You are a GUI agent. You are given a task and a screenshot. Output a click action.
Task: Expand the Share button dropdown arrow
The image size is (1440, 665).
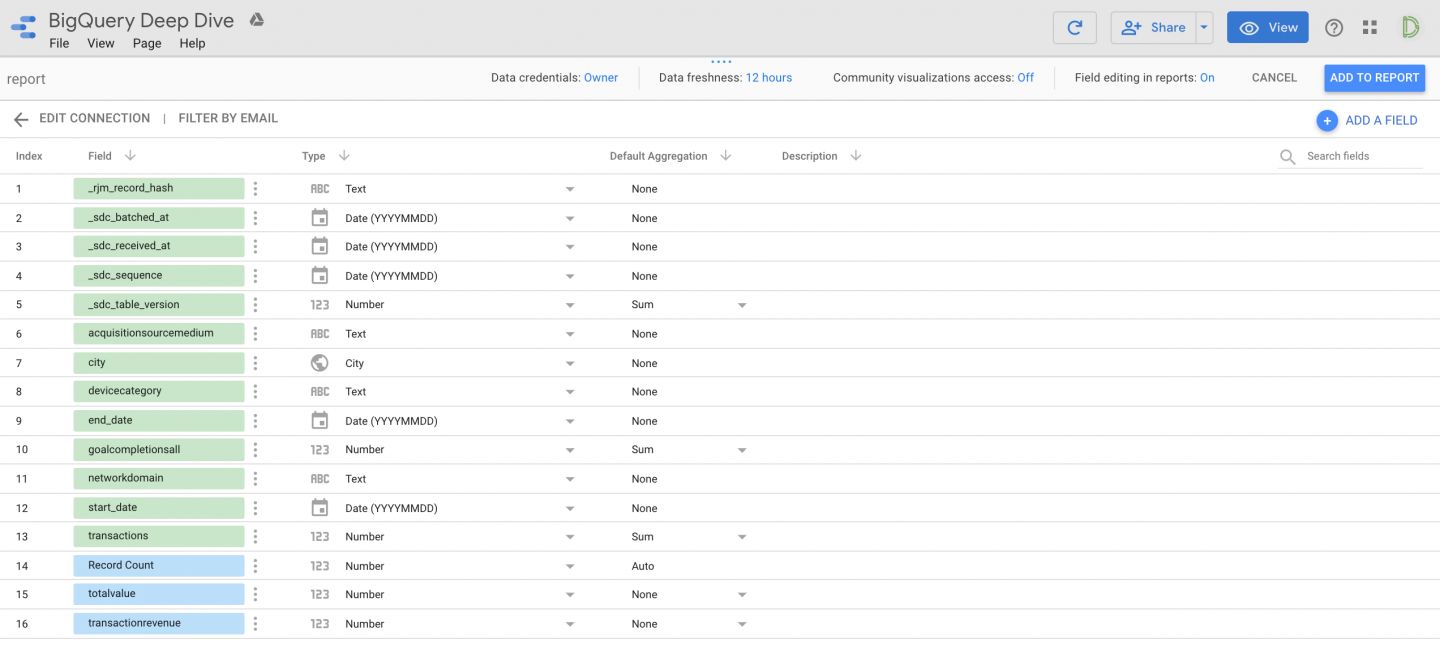[x=1205, y=27]
